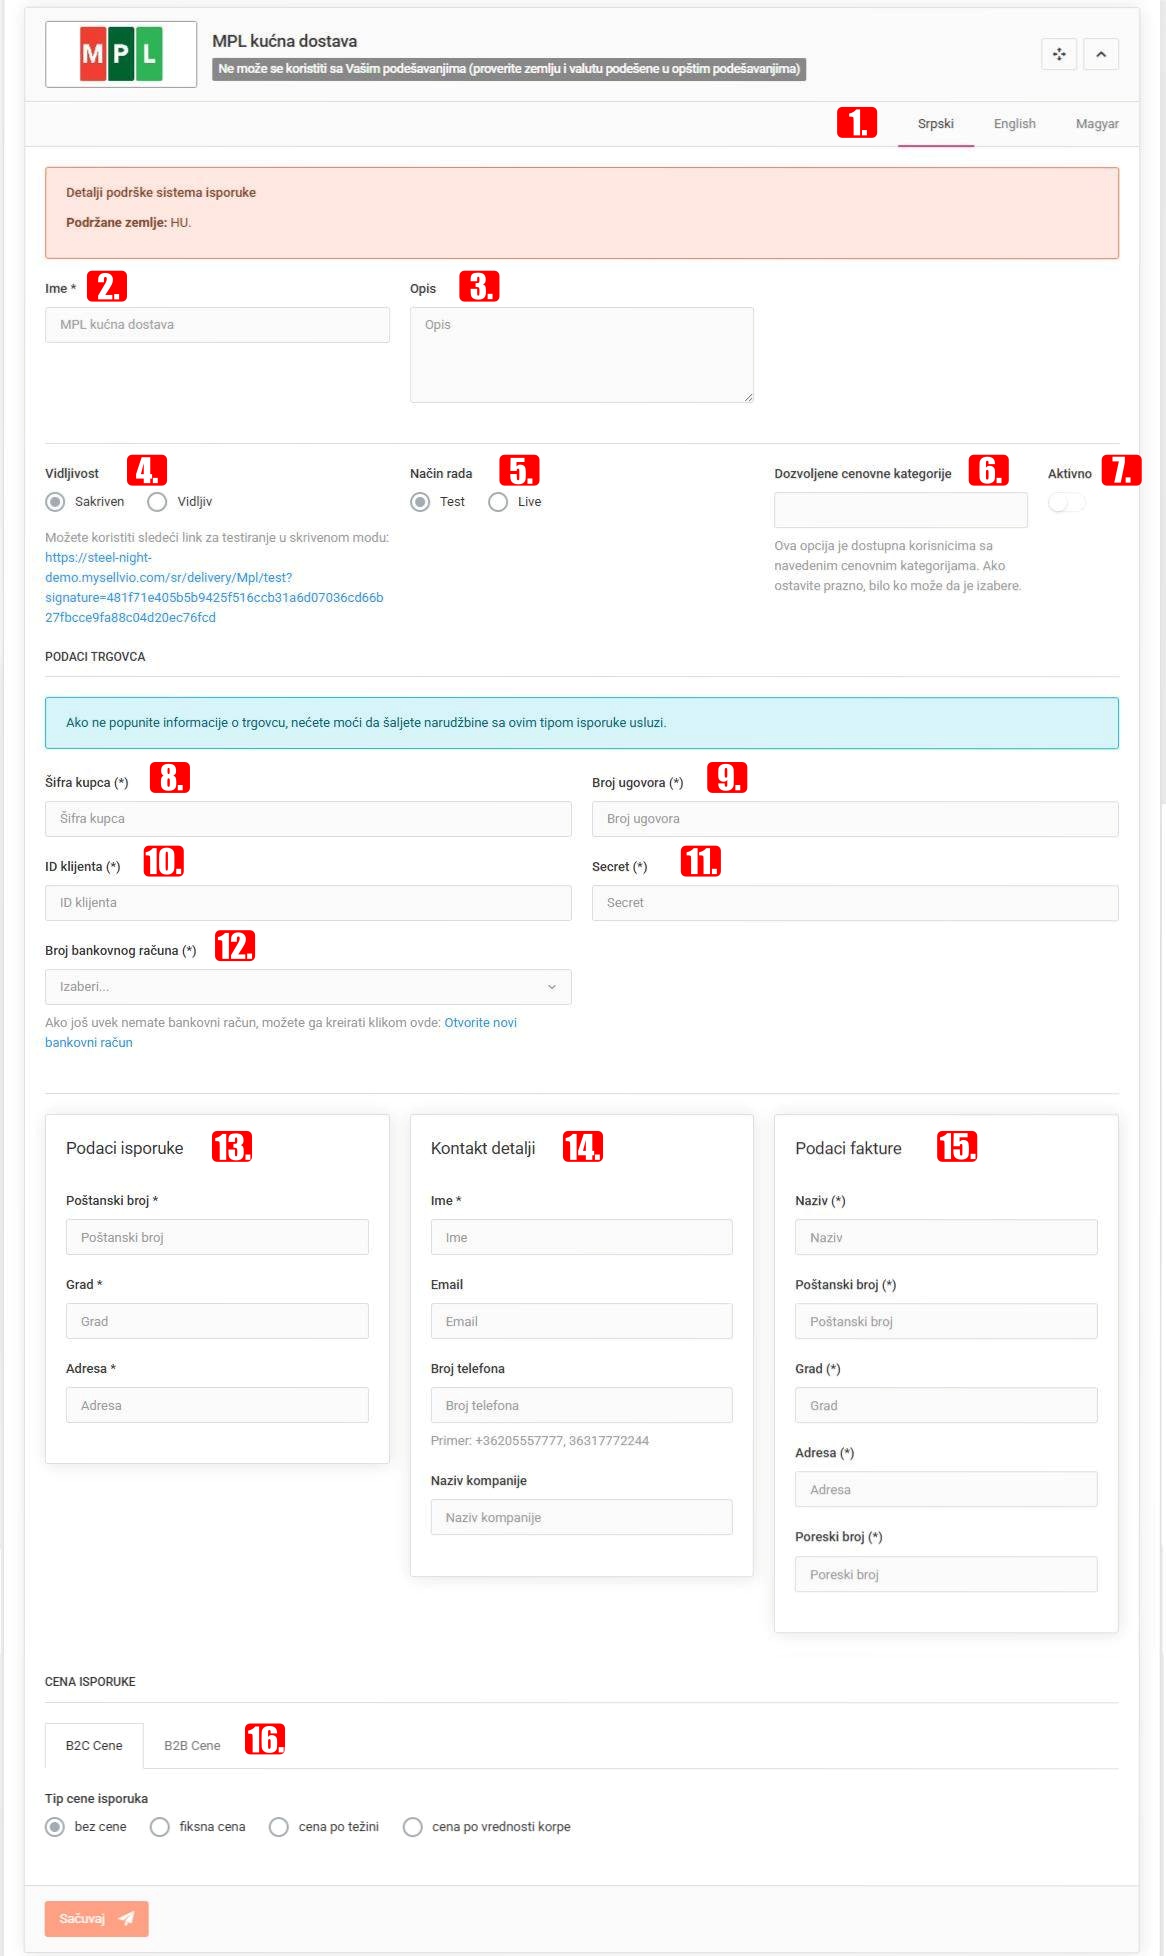
Task: Open the Broj bankovnog računa dropdown
Action: [x=308, y=987]
